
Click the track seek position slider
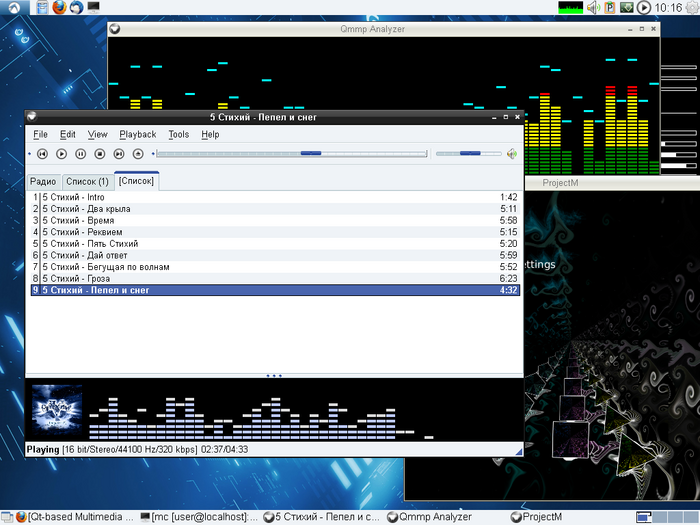click(x=290, y=154)
